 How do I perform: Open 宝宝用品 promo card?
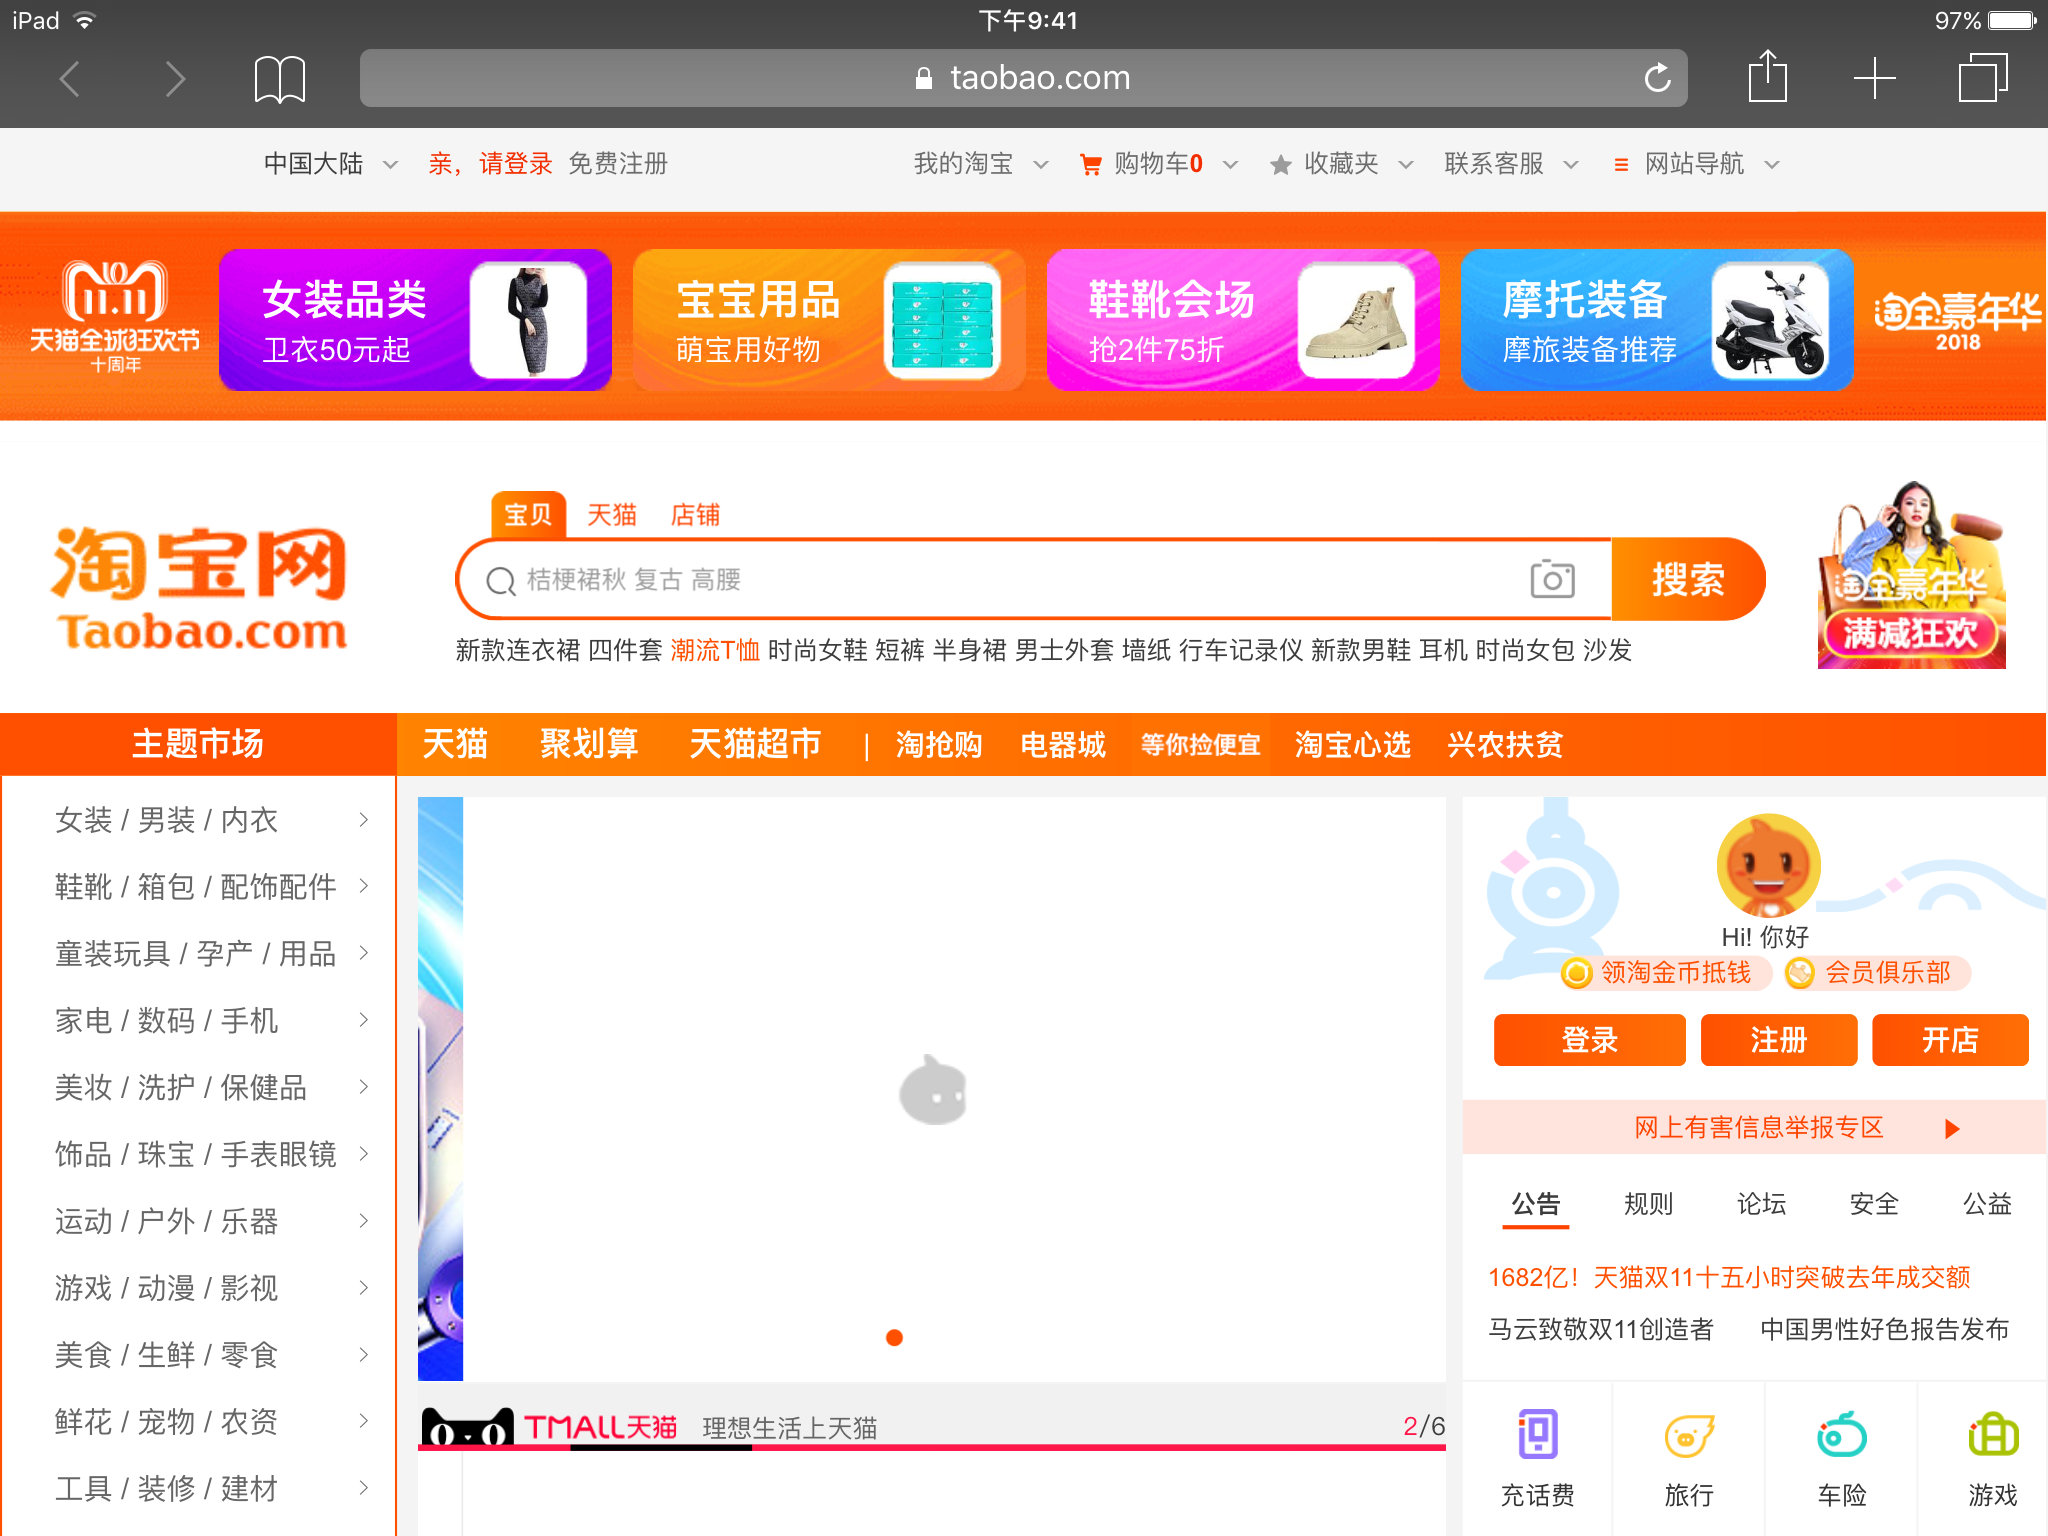coord(829,320)
